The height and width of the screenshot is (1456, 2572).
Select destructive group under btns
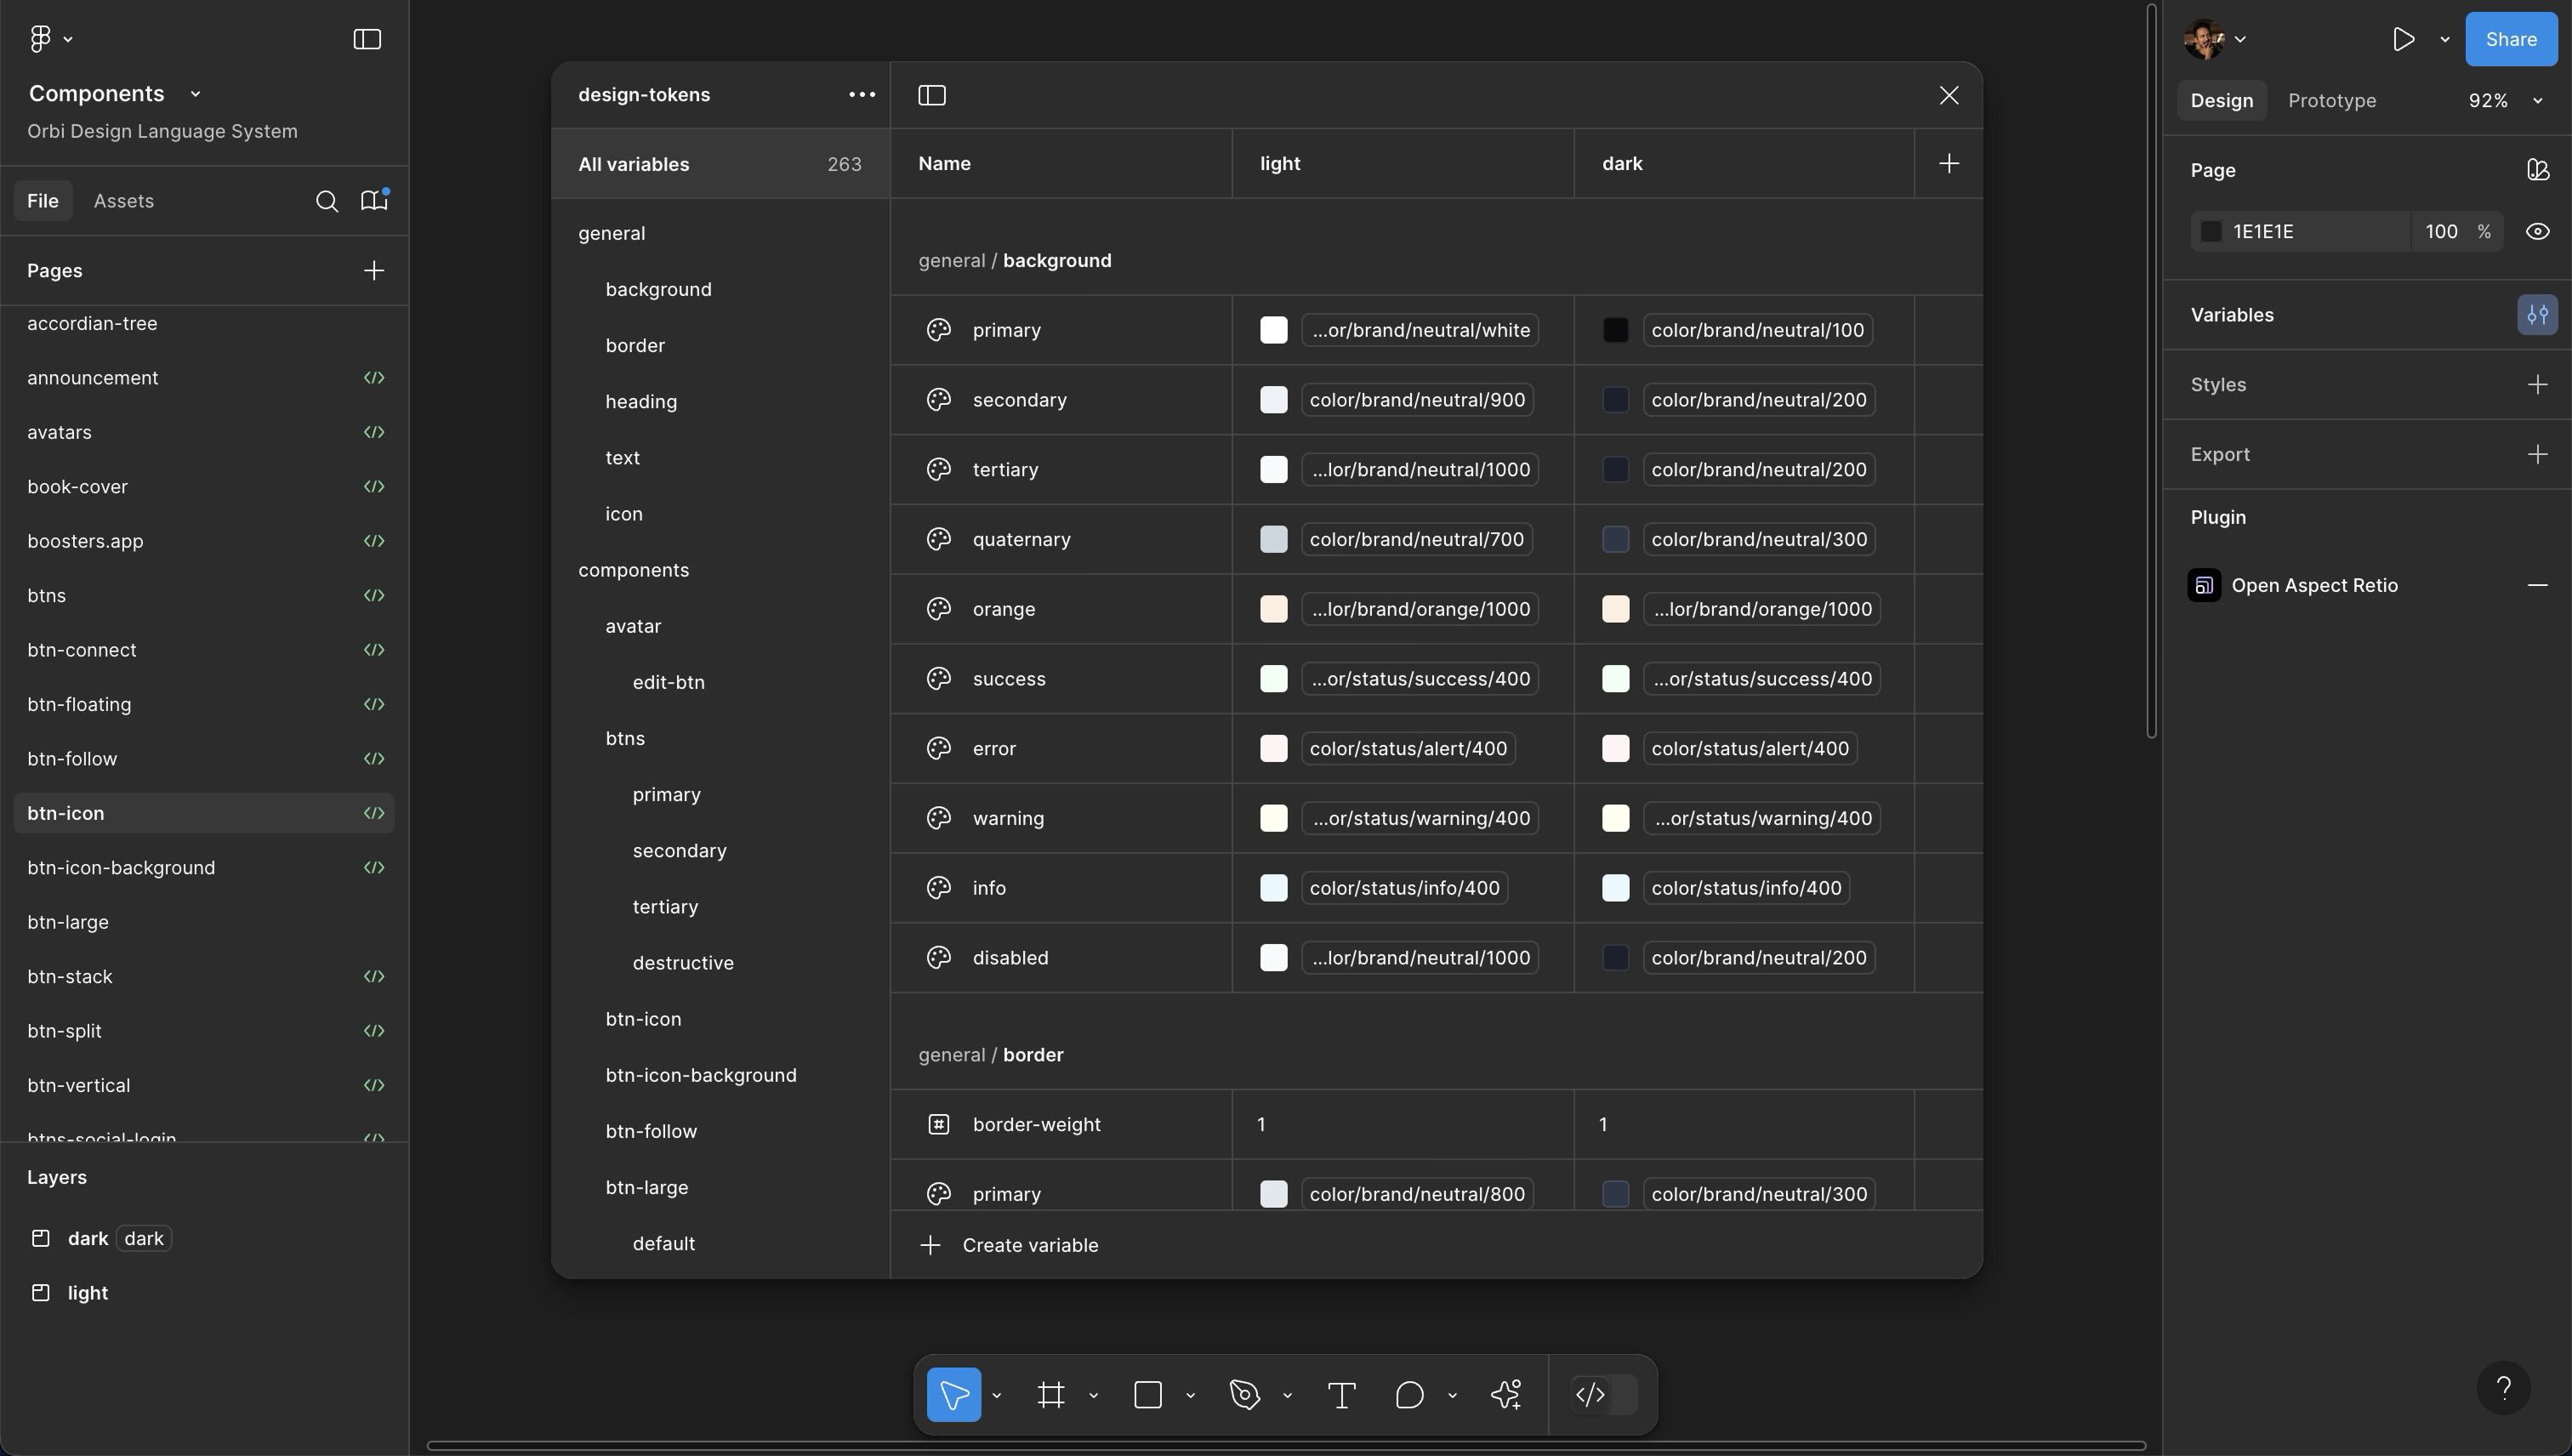(x=683, y=963)
